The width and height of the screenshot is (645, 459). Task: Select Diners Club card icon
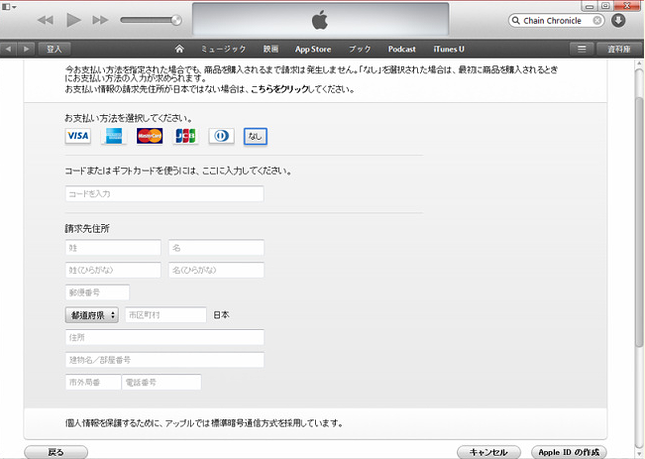pyautogui.click(x=220, y=136)
